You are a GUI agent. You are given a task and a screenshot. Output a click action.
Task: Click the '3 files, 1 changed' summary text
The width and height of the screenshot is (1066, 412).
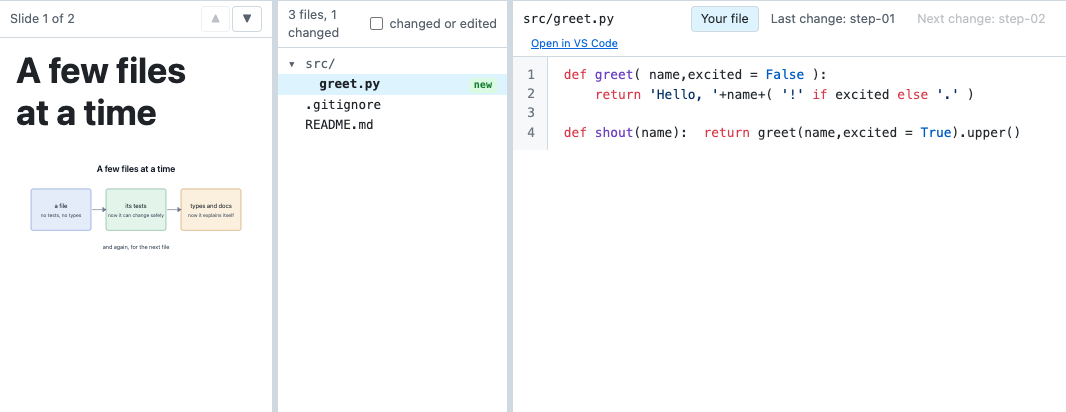313,23
